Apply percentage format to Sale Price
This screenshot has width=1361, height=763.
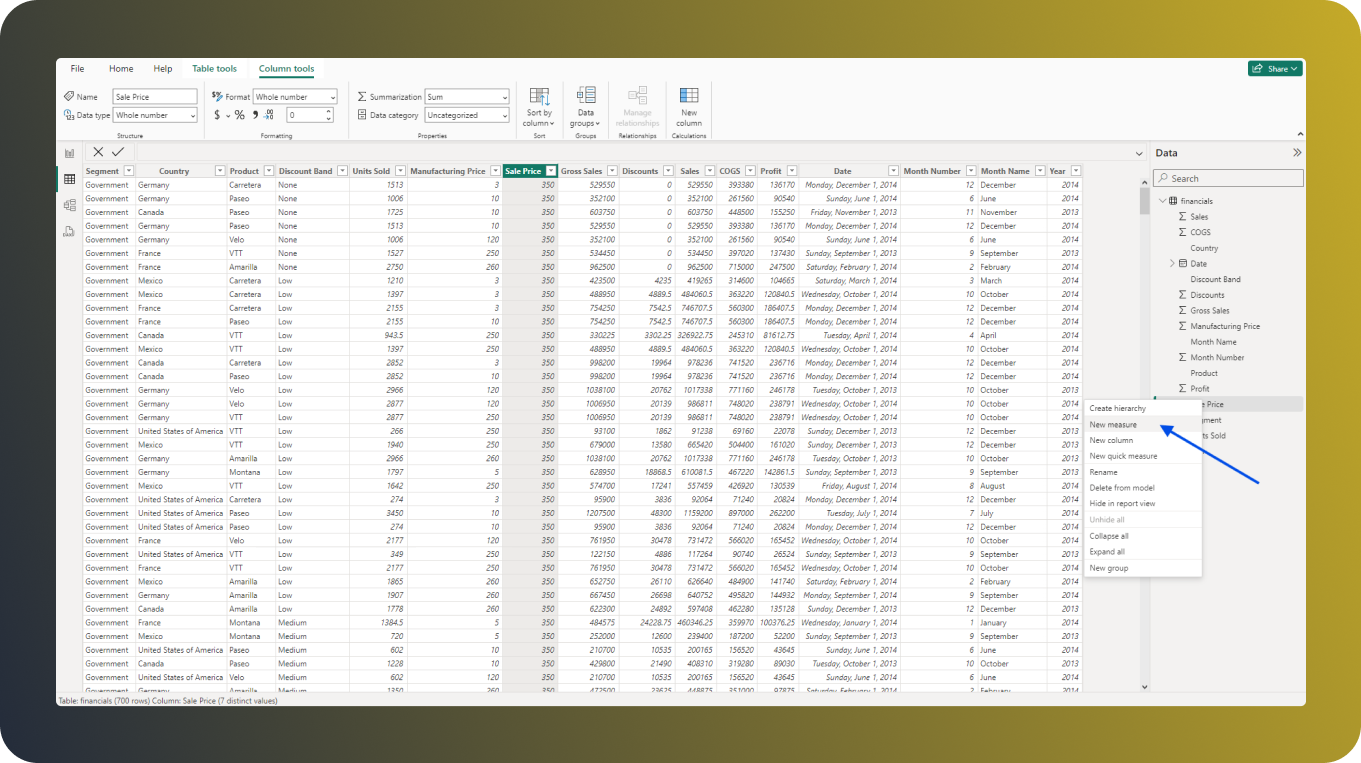coord(239,115)
